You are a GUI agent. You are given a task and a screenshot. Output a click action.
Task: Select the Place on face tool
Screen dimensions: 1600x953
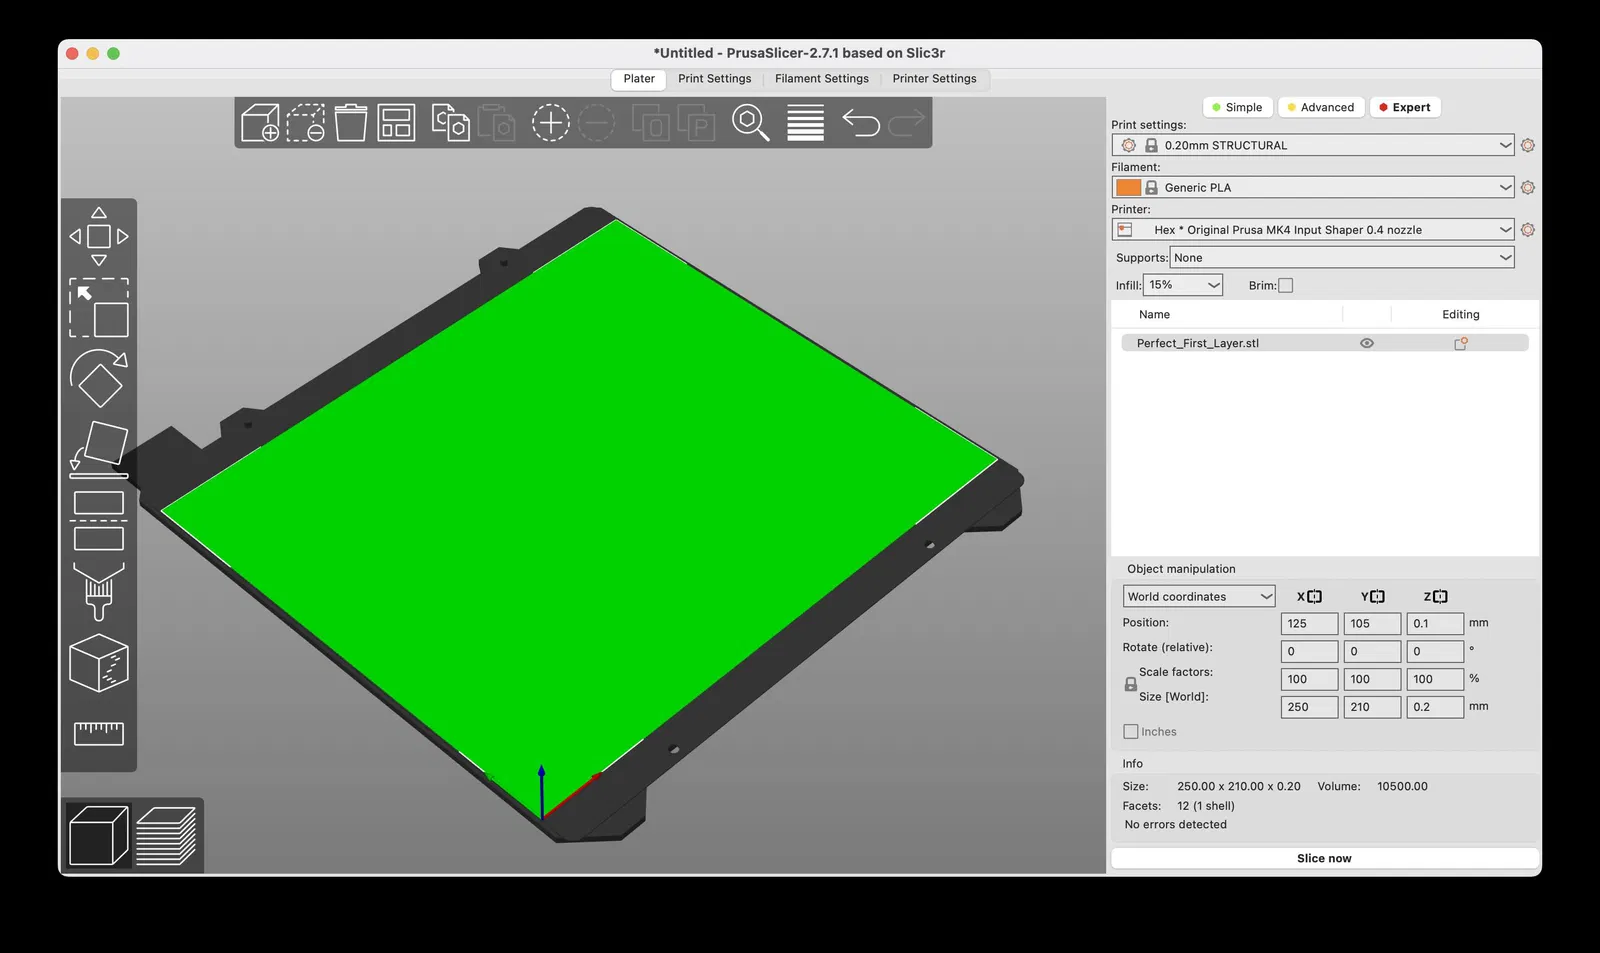[99, 449]
